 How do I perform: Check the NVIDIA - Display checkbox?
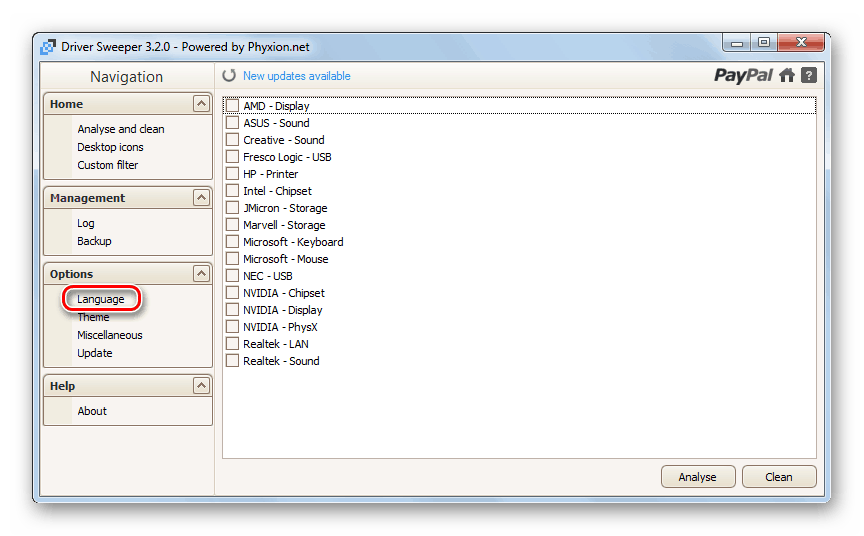coord(233,310)
